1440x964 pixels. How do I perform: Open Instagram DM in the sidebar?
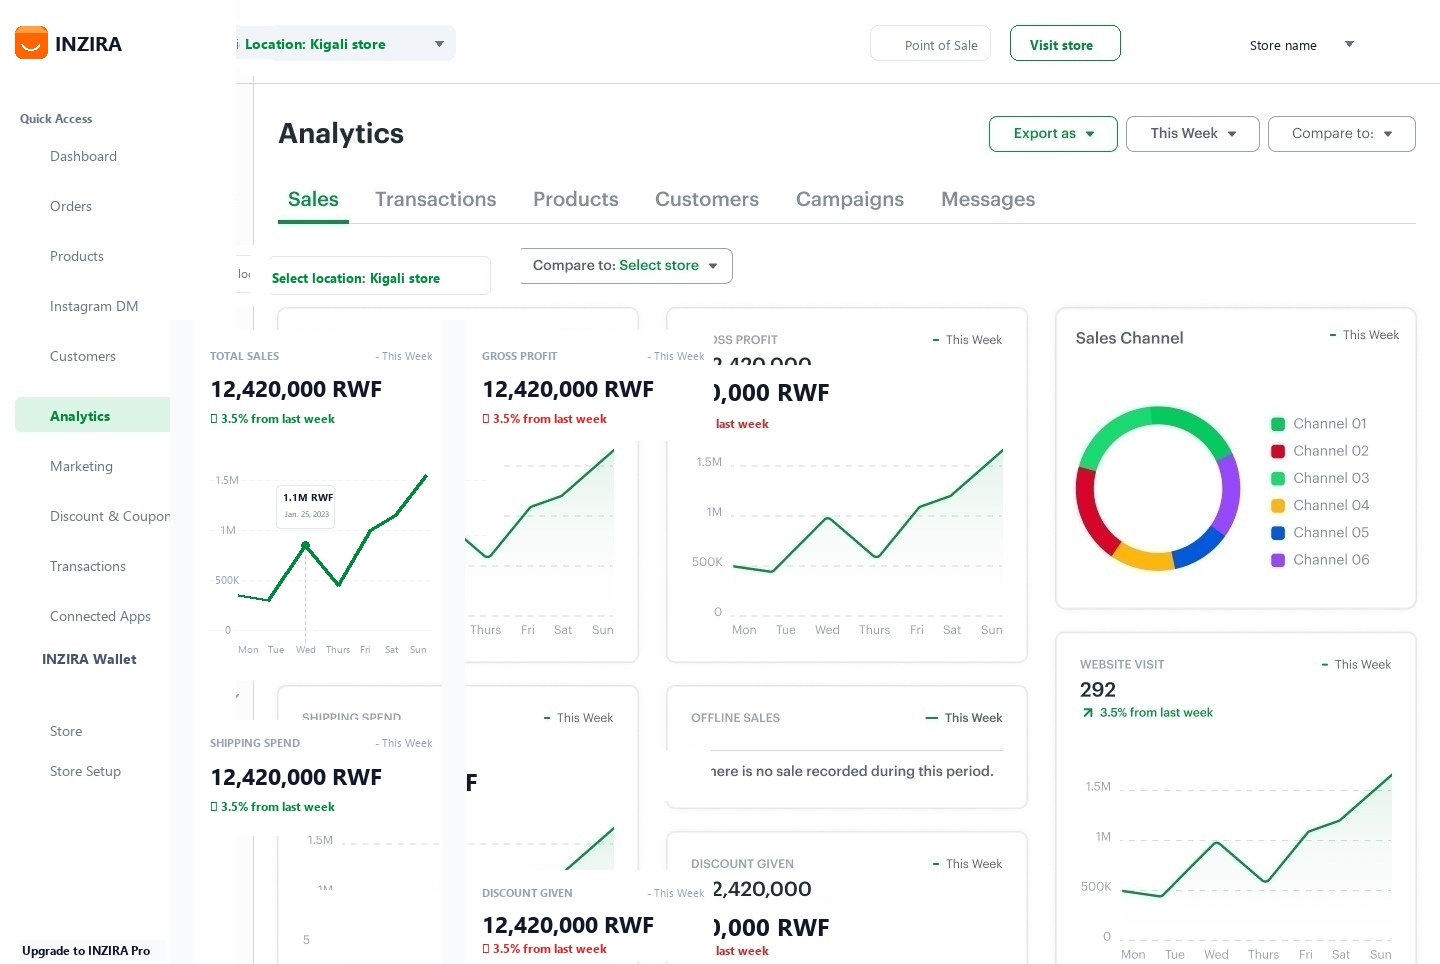(94, 306)
